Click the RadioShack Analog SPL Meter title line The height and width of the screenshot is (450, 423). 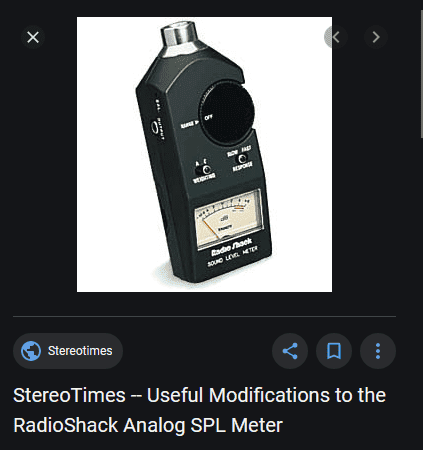point(148,425)
